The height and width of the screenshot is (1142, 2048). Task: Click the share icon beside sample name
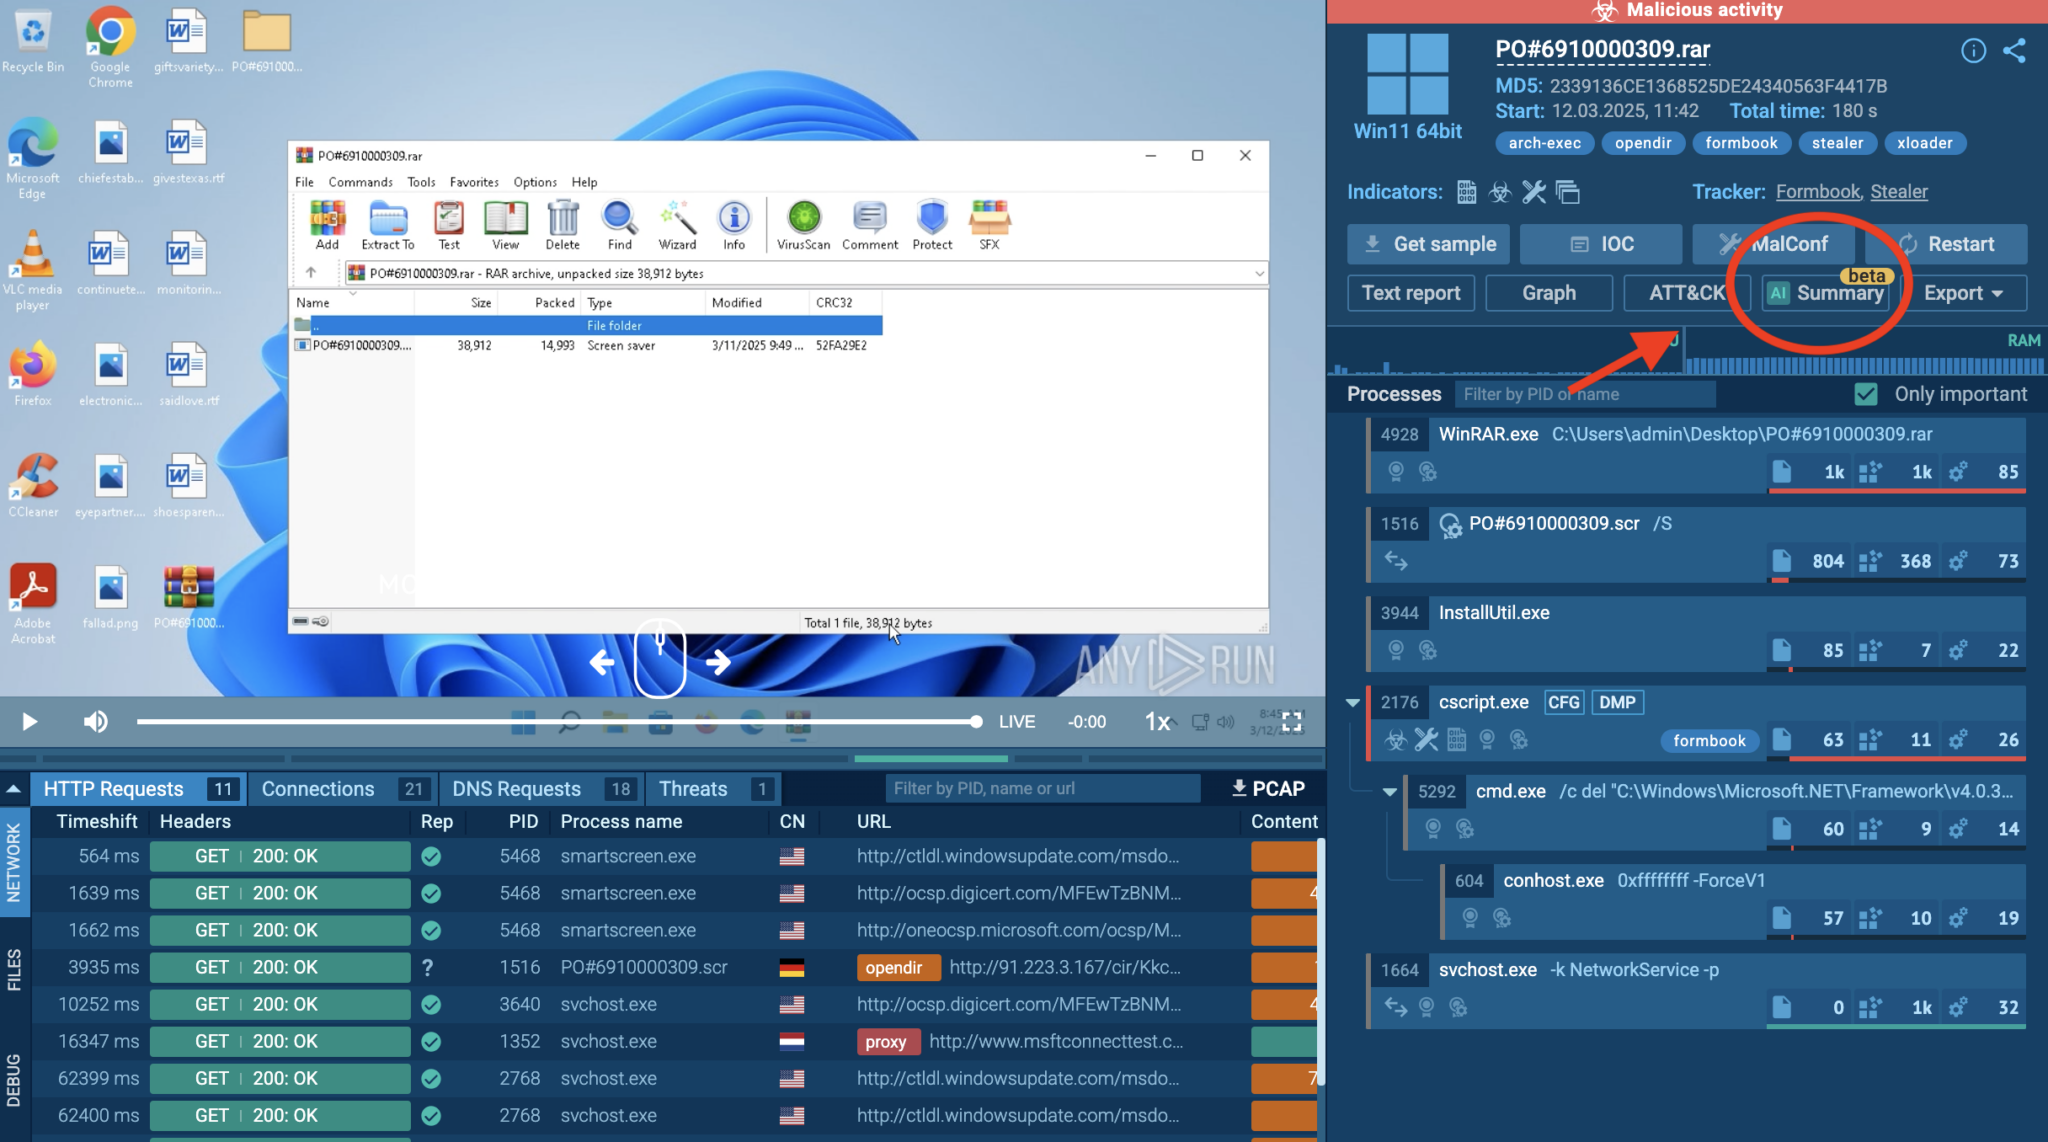(x=2014, y=51)
